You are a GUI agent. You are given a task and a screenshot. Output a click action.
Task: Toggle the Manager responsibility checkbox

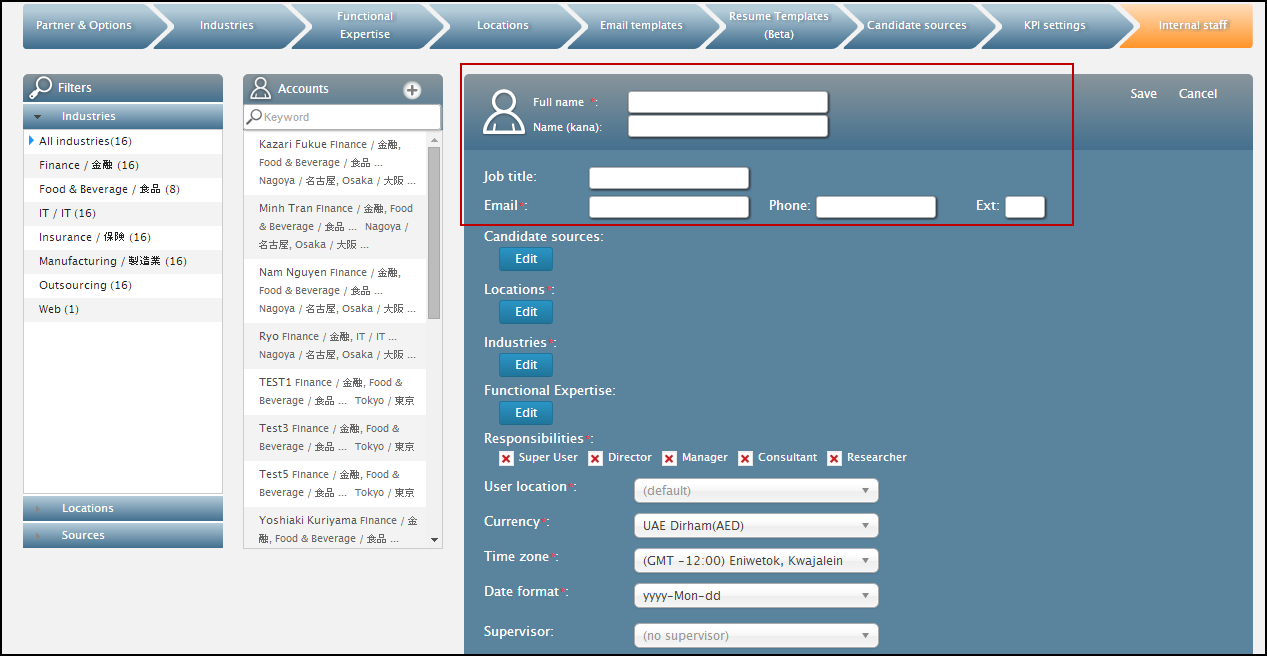coord(669,458)
